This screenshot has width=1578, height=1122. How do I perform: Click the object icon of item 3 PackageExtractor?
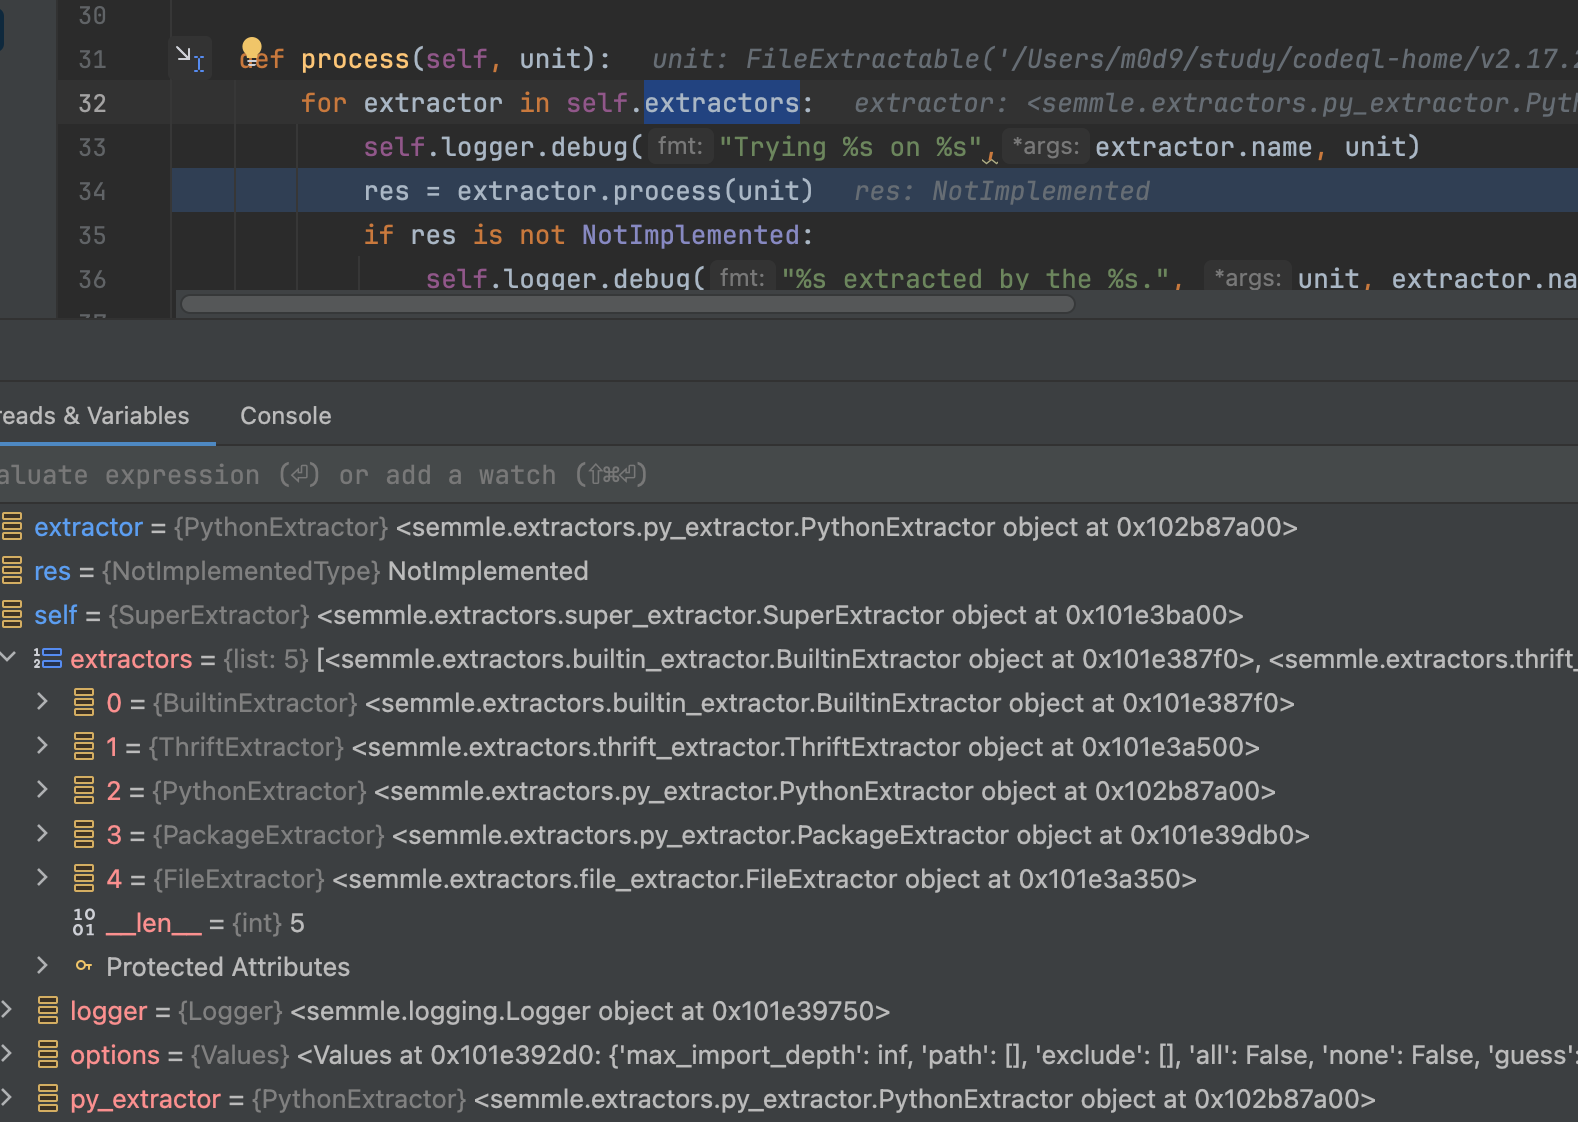[x=84, y=835]
